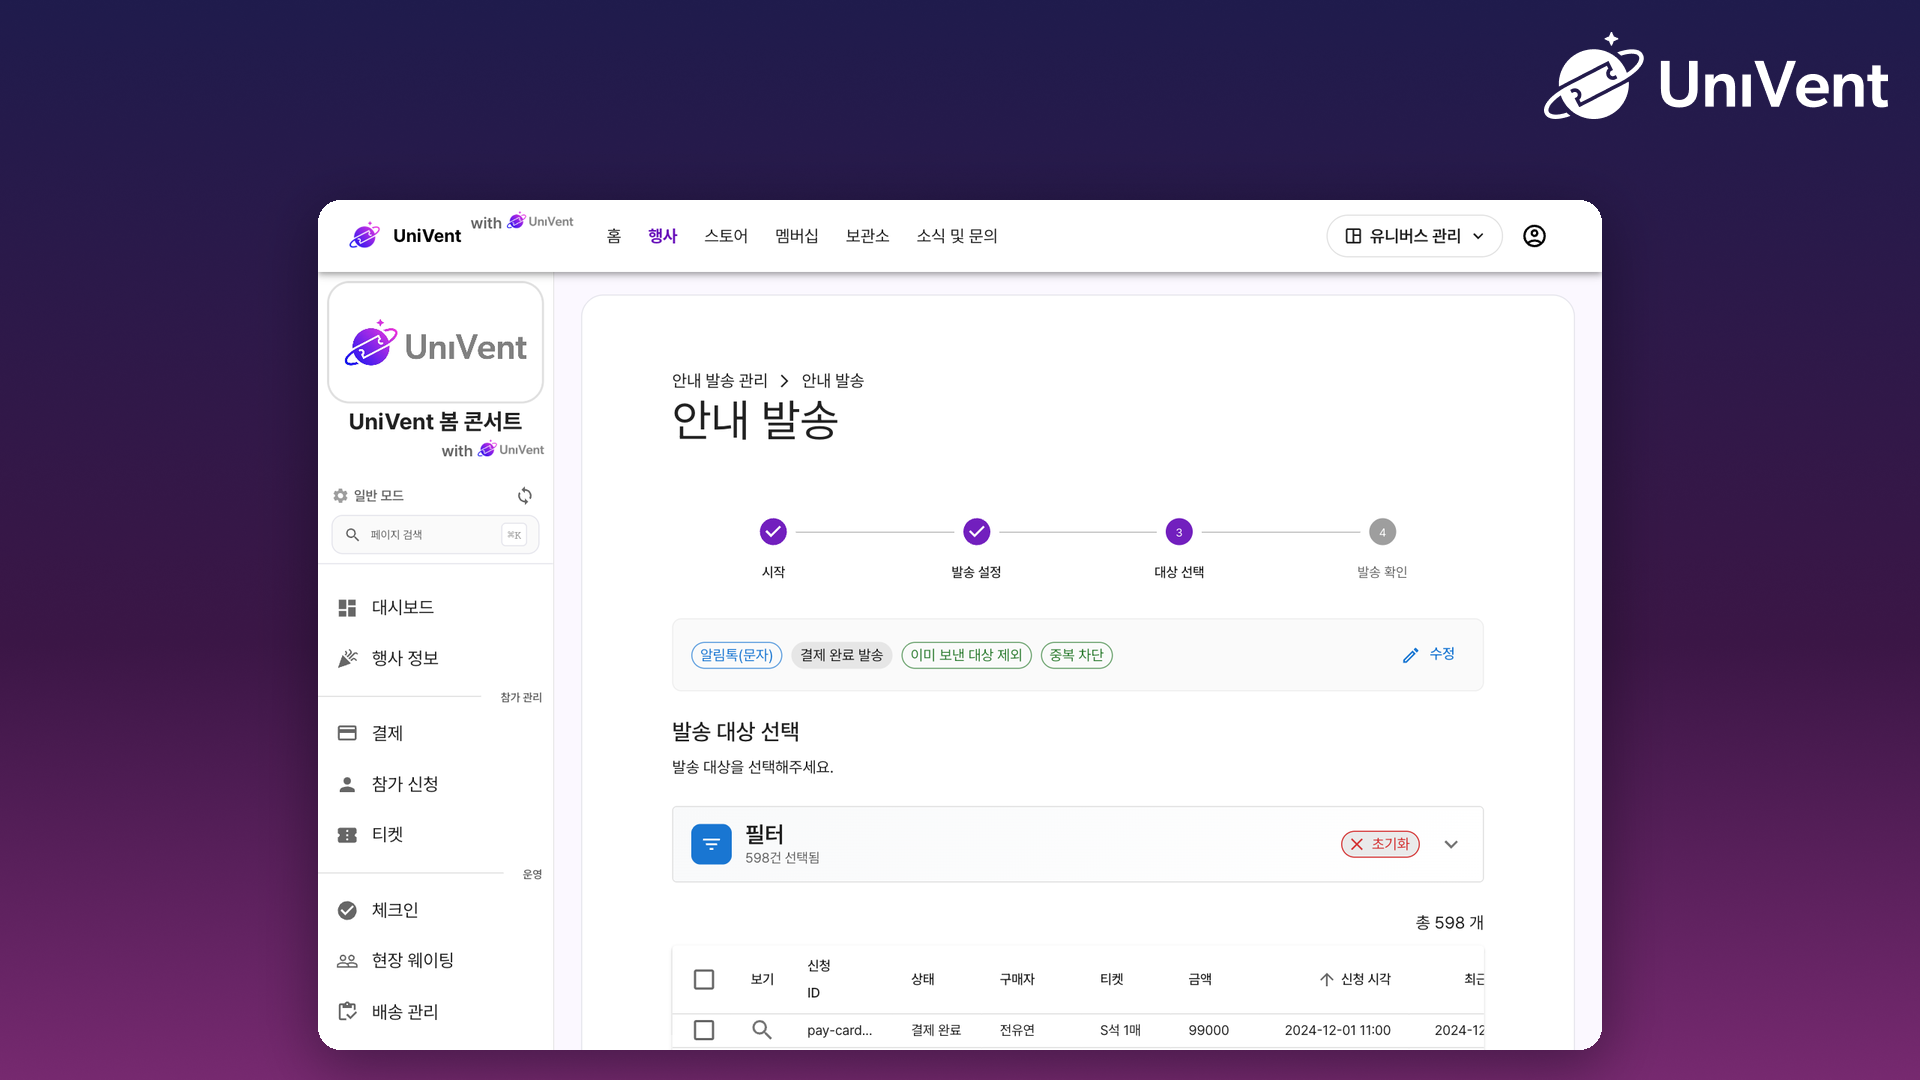Reset filters with 초기화 button

tap(1380, 844)
